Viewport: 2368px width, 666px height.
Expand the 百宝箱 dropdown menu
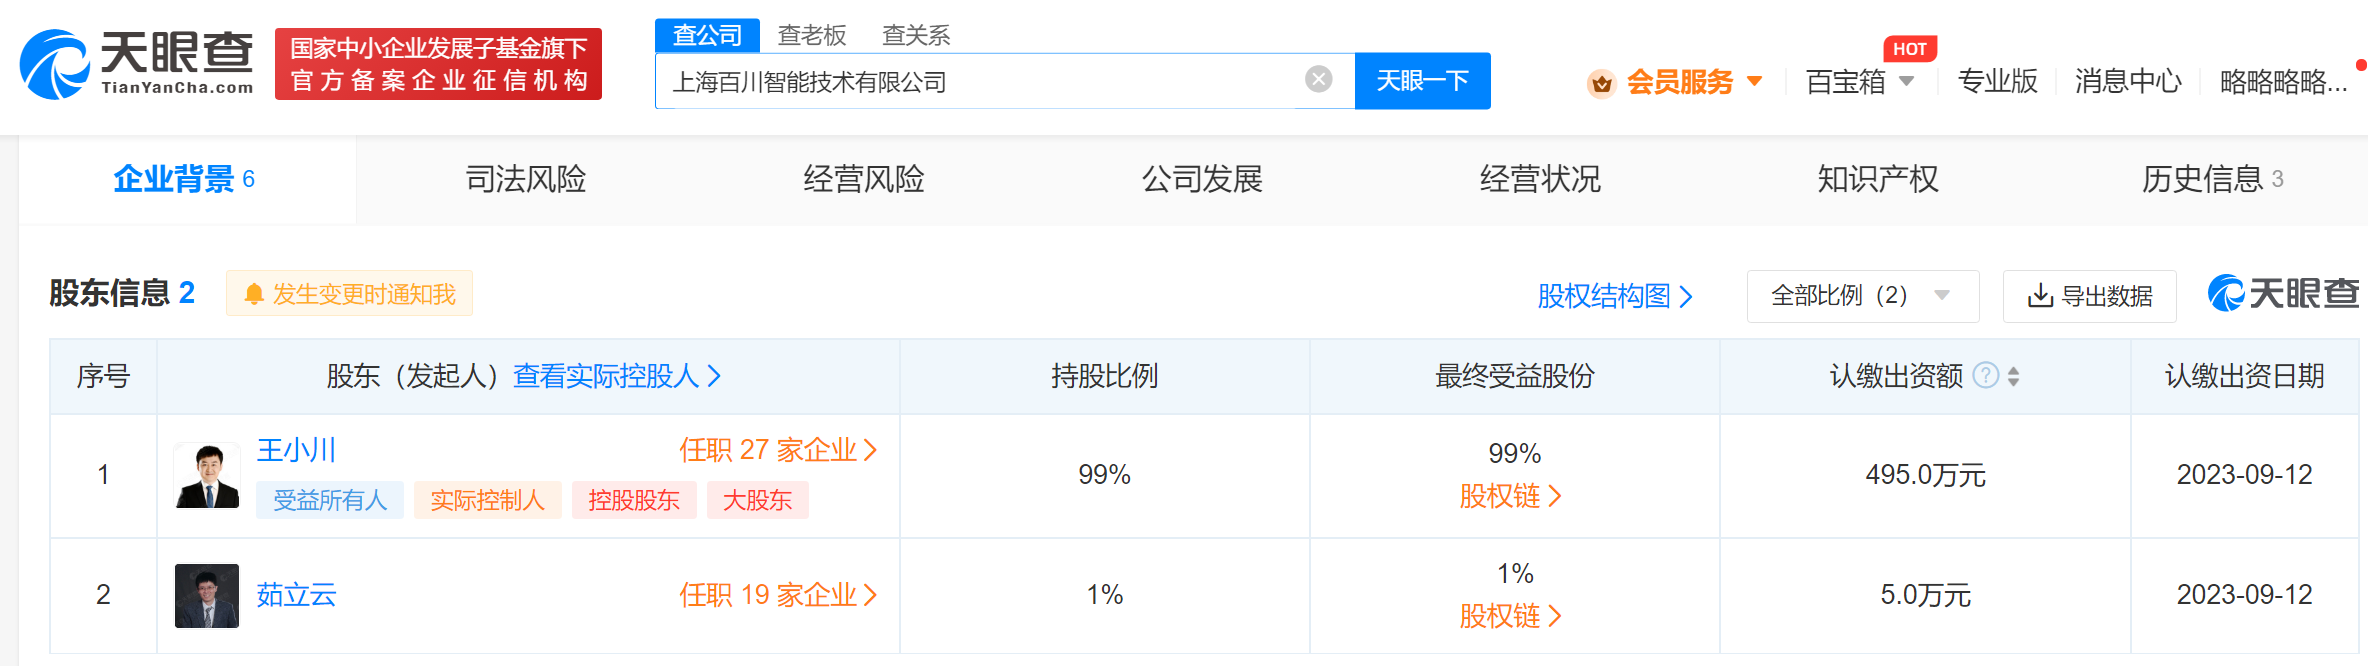pos(1907,81)
